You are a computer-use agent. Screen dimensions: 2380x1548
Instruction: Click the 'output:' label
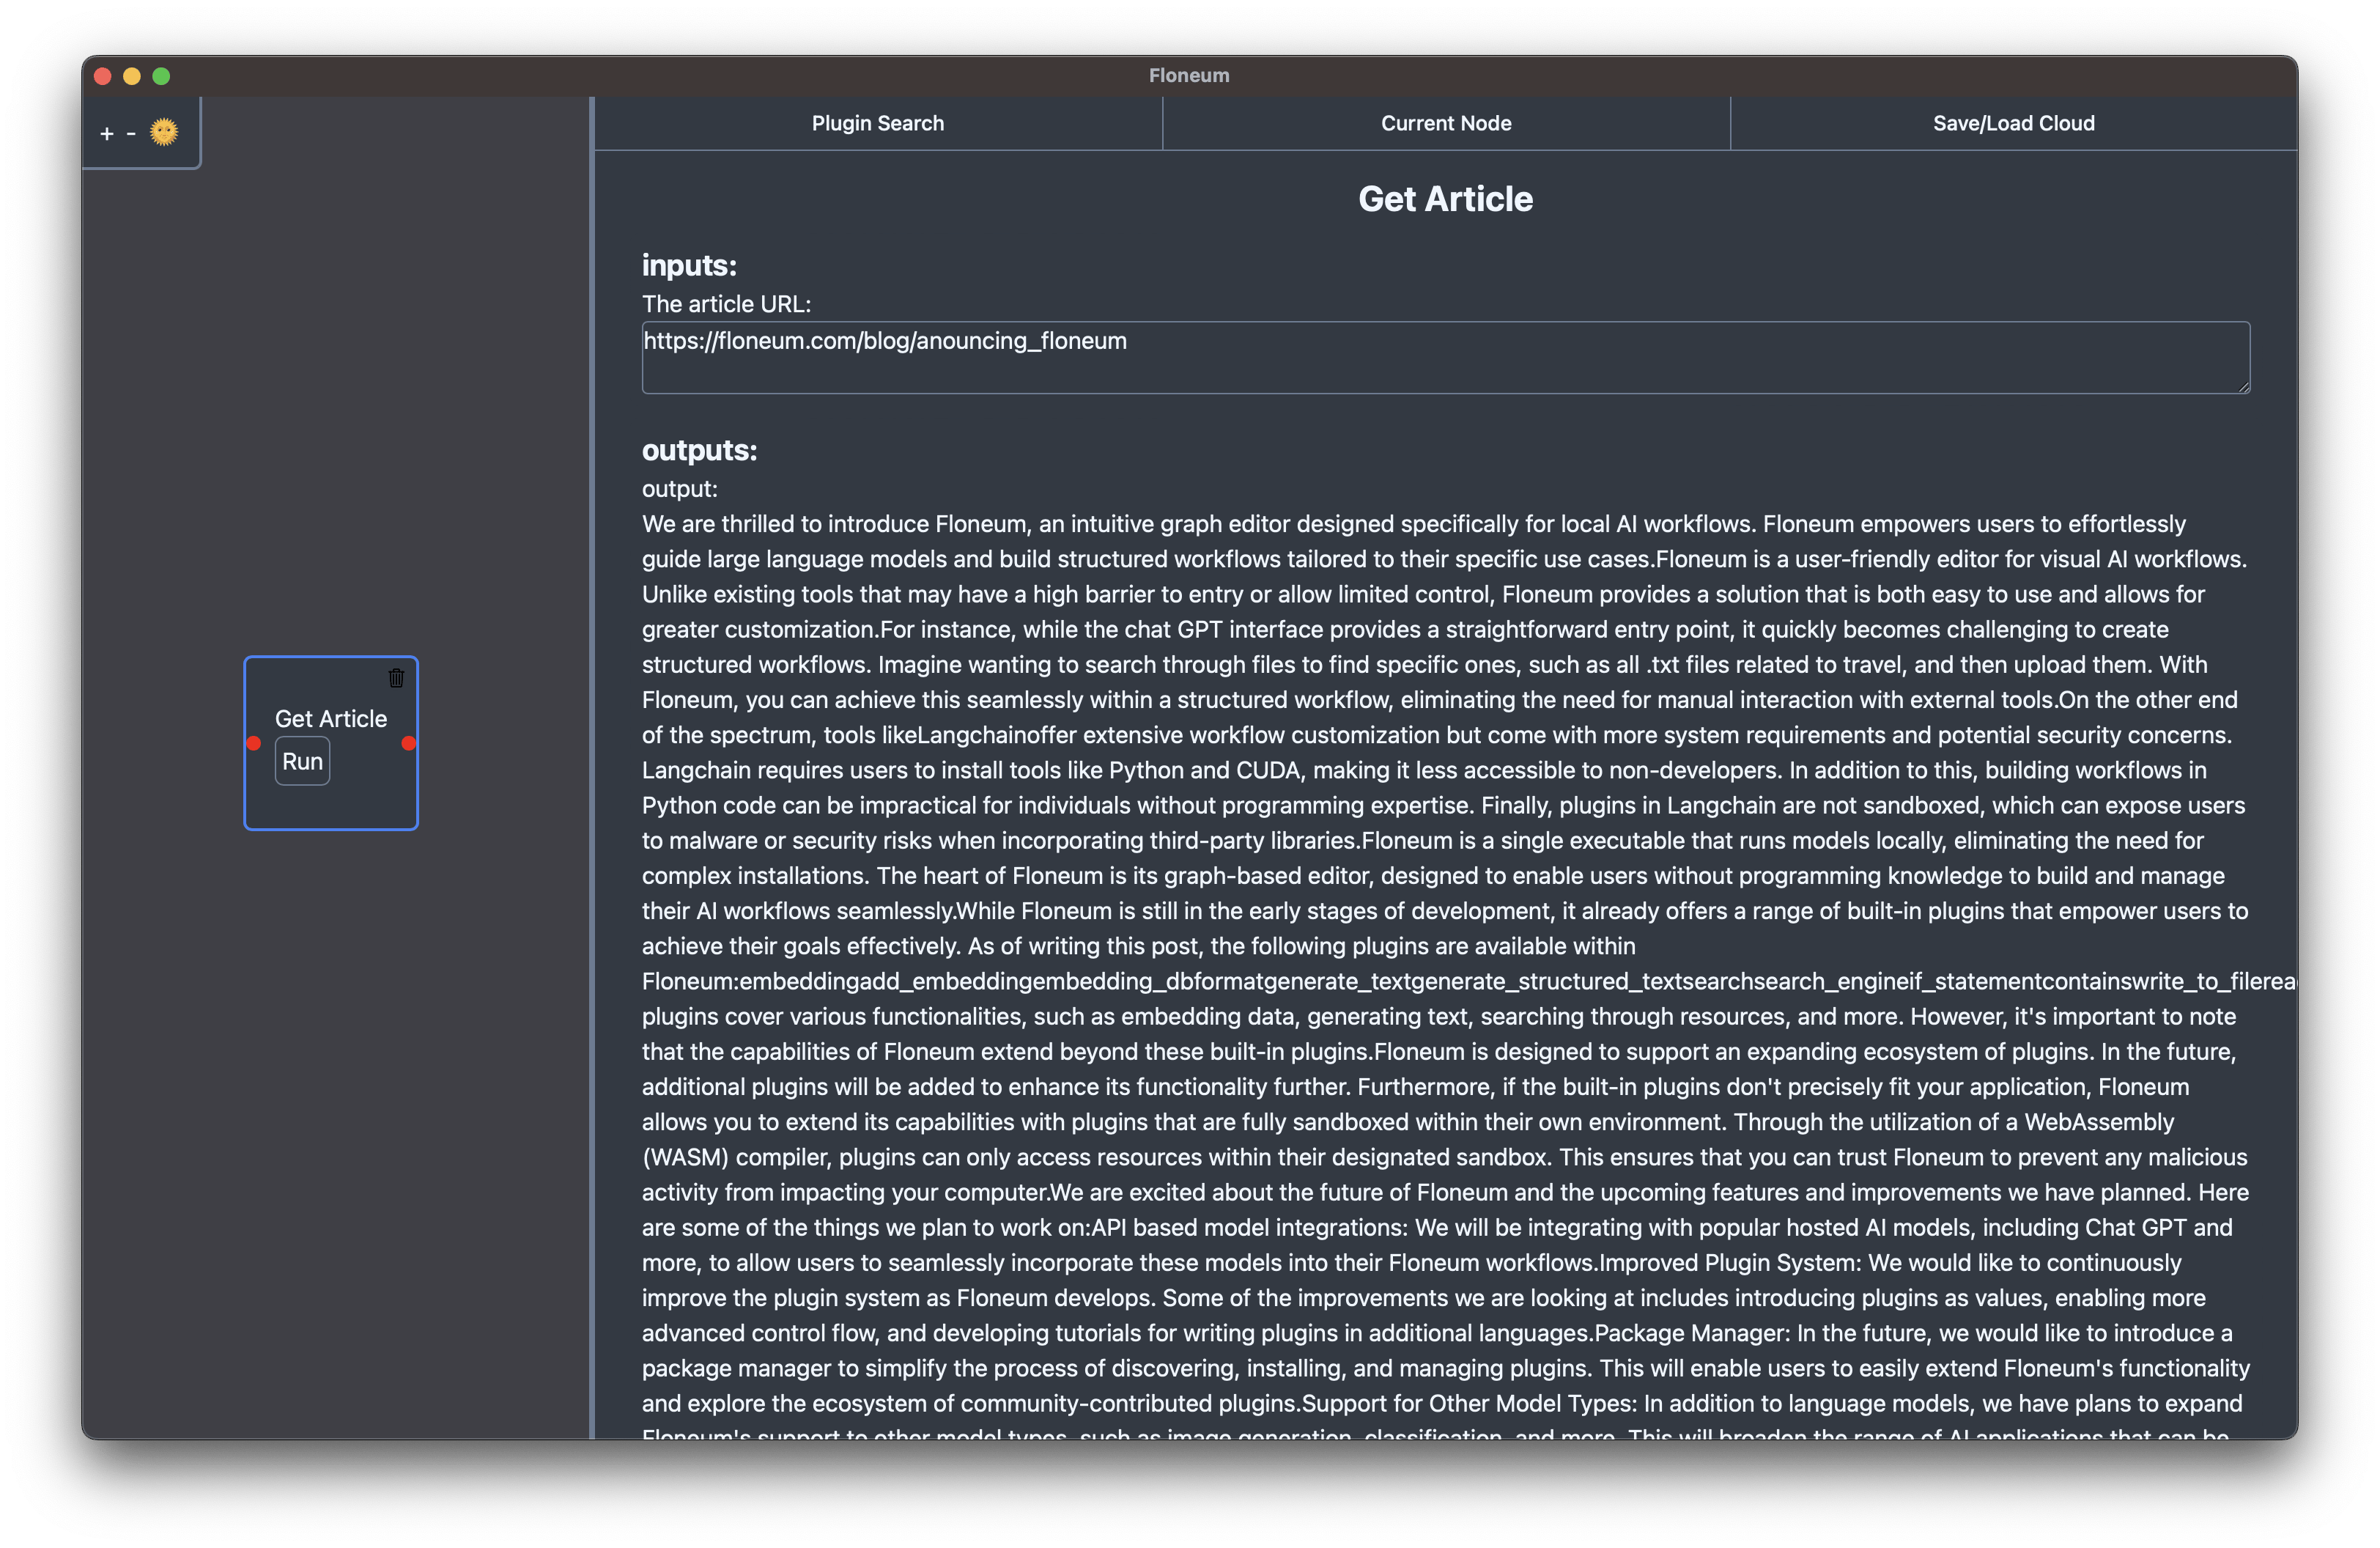tap(680, 489)
